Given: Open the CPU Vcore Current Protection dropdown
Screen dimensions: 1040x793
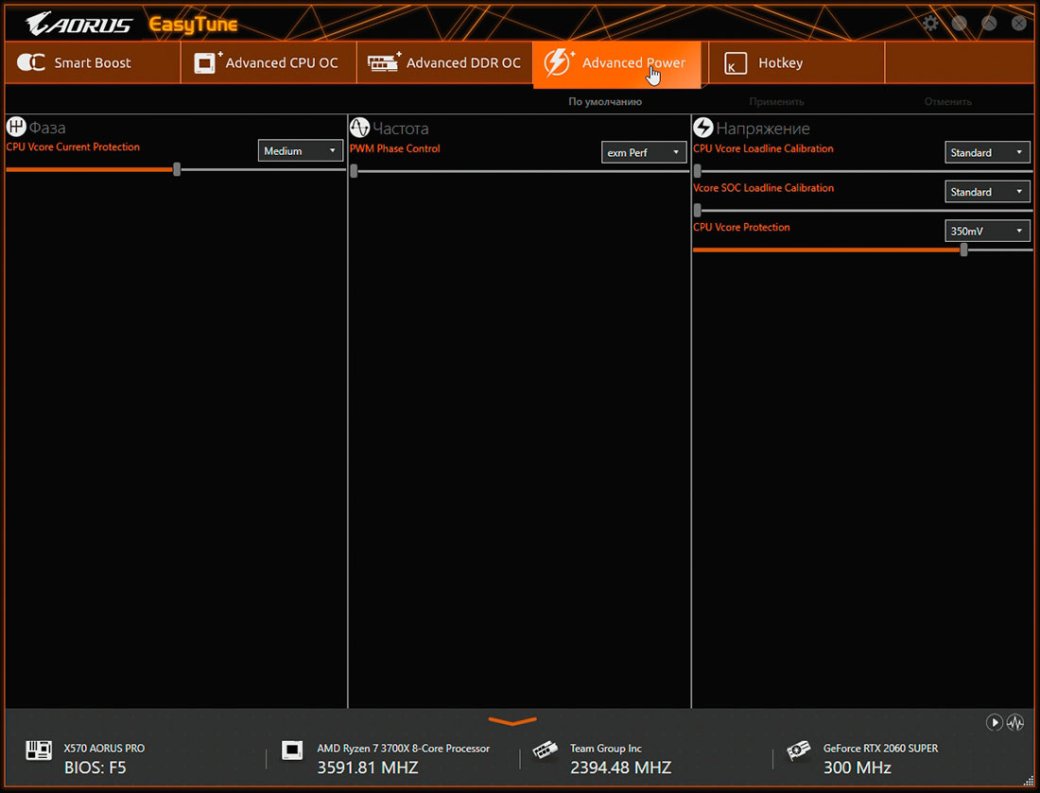Looking at the screenshot, I should click(301, 151).
